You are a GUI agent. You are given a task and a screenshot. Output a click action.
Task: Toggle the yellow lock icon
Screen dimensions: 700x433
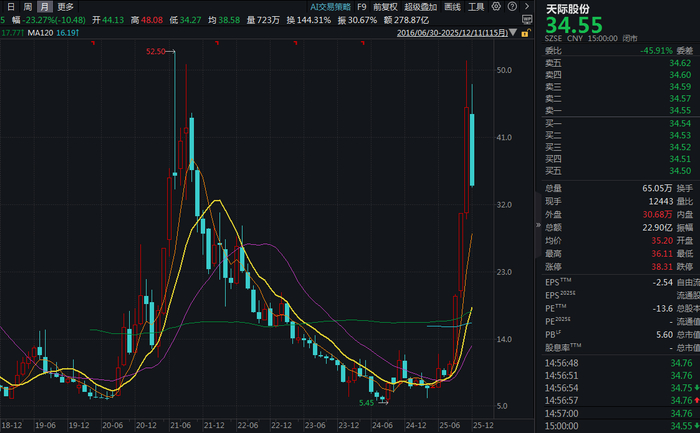pyautogui.click(x=525, y=33)
